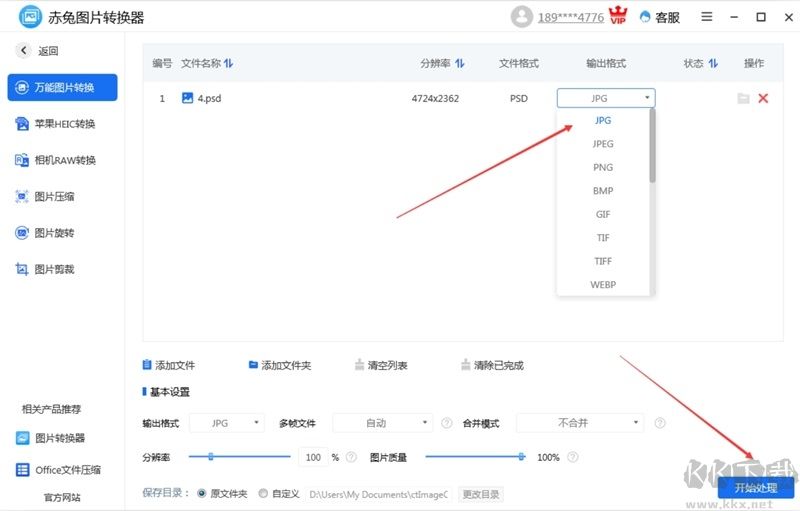This screenshot has height=511, width=800.
Task: Sort by 状态 using the arrows icon
Action: point(713,63)
